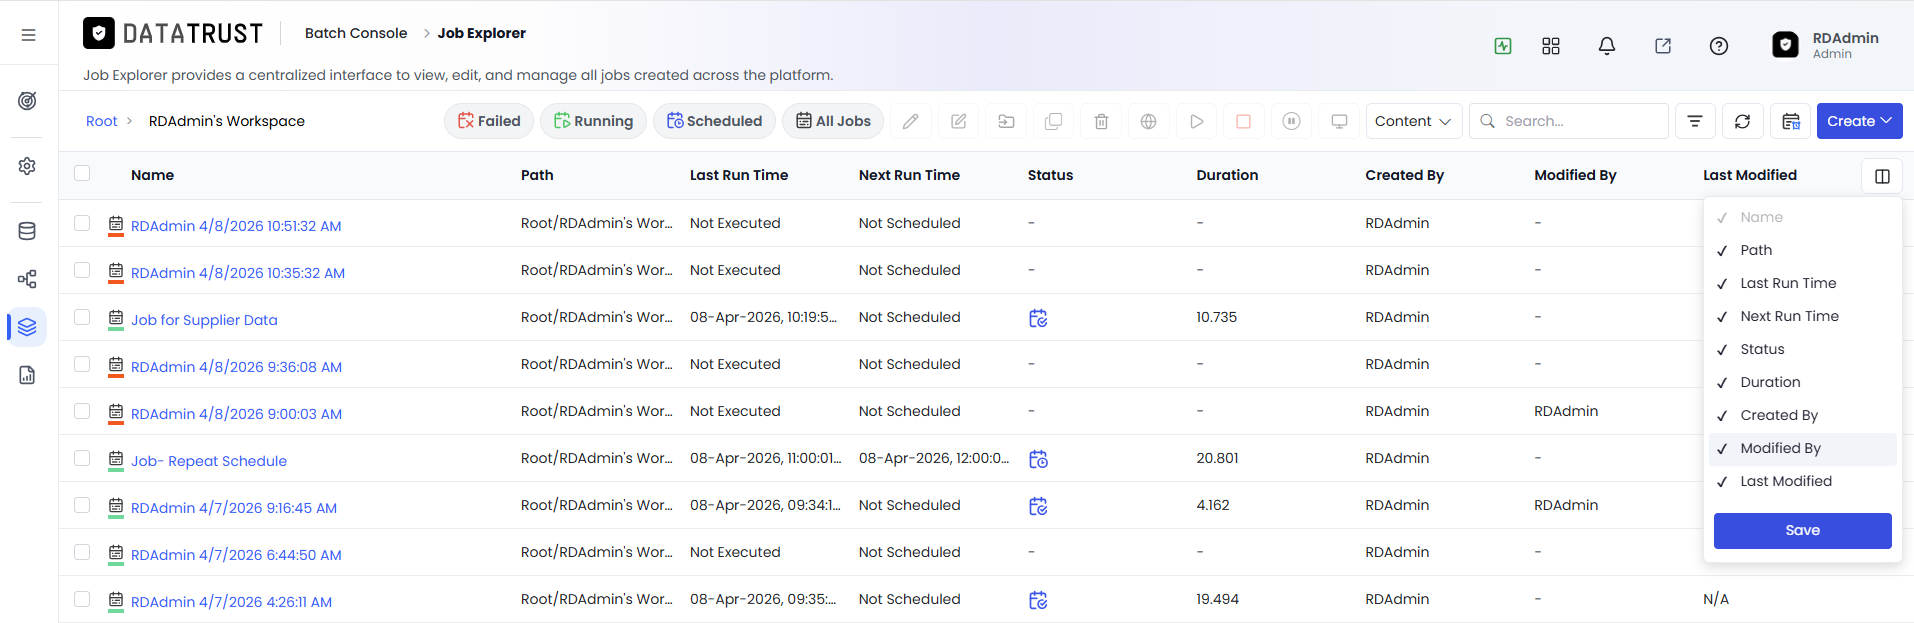Open the notifications bell
The height and width of the screenshot is (623, 1914).
(1607, 46)
